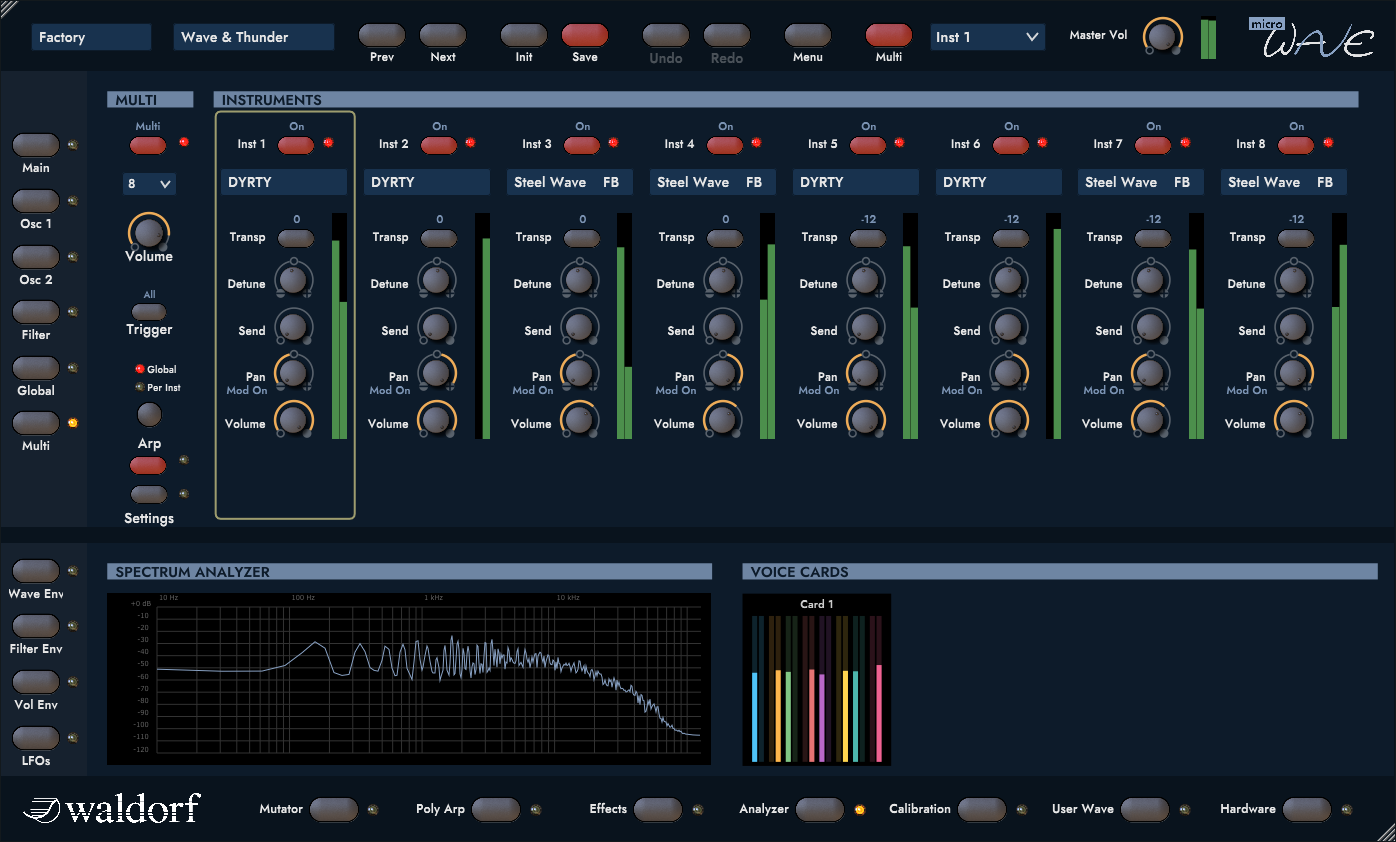
Task: Click Inst 5 Transp button
Action: pos(867,238)
